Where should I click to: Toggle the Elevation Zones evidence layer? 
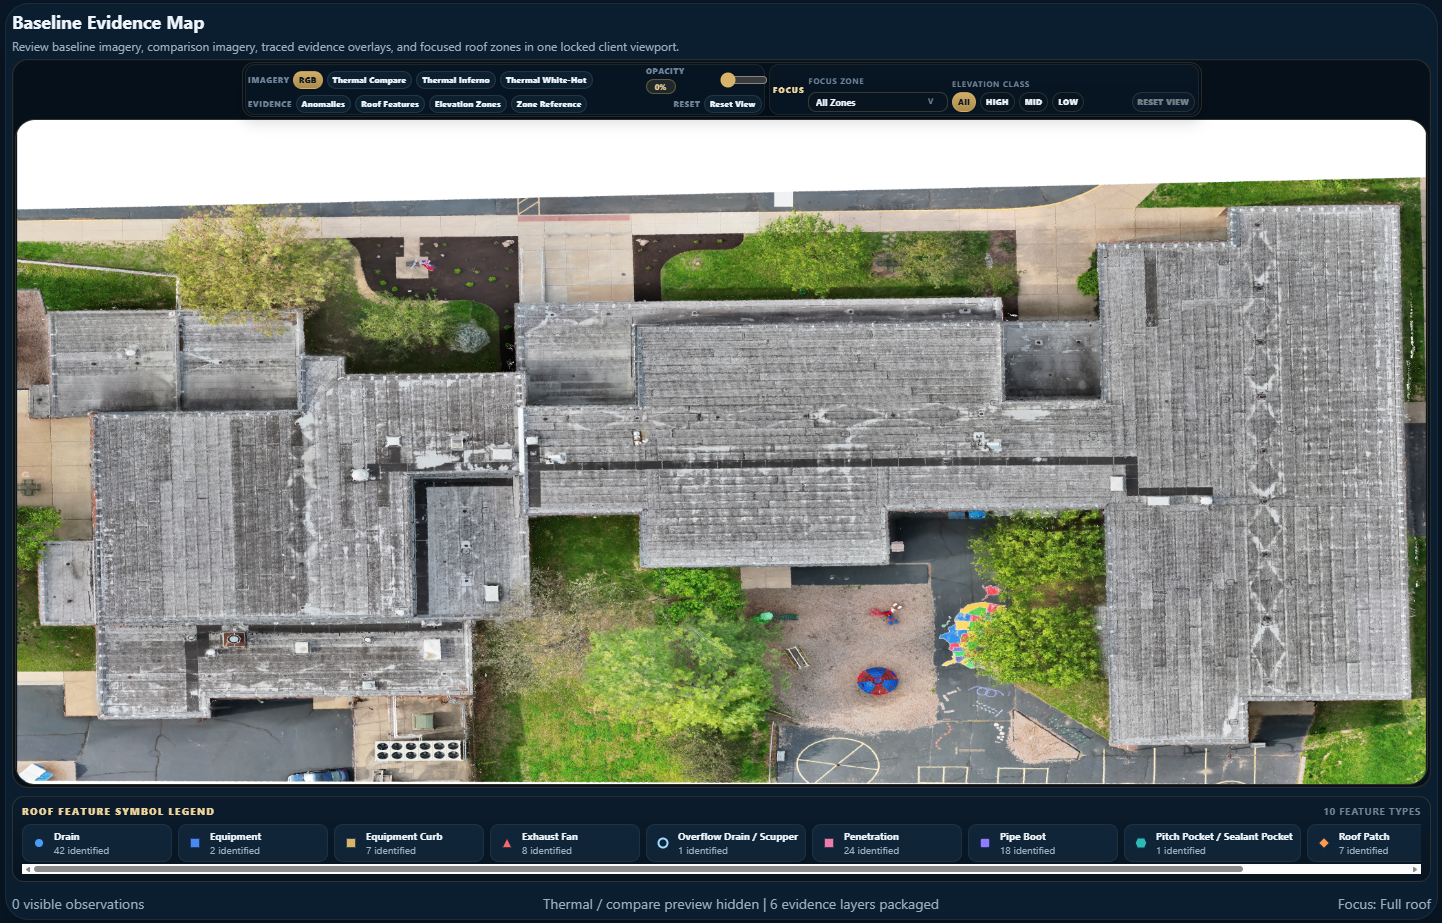(468, 104)
